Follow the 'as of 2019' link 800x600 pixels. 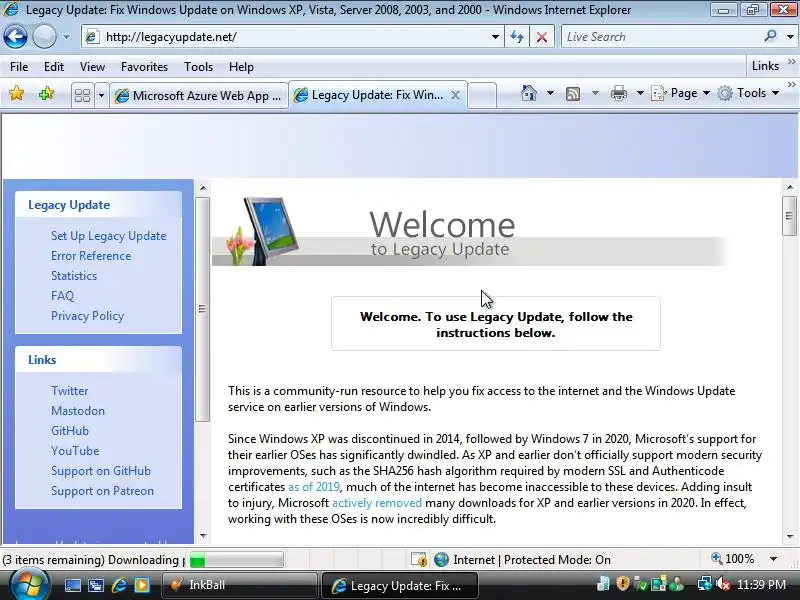click(x=314, y=487)
